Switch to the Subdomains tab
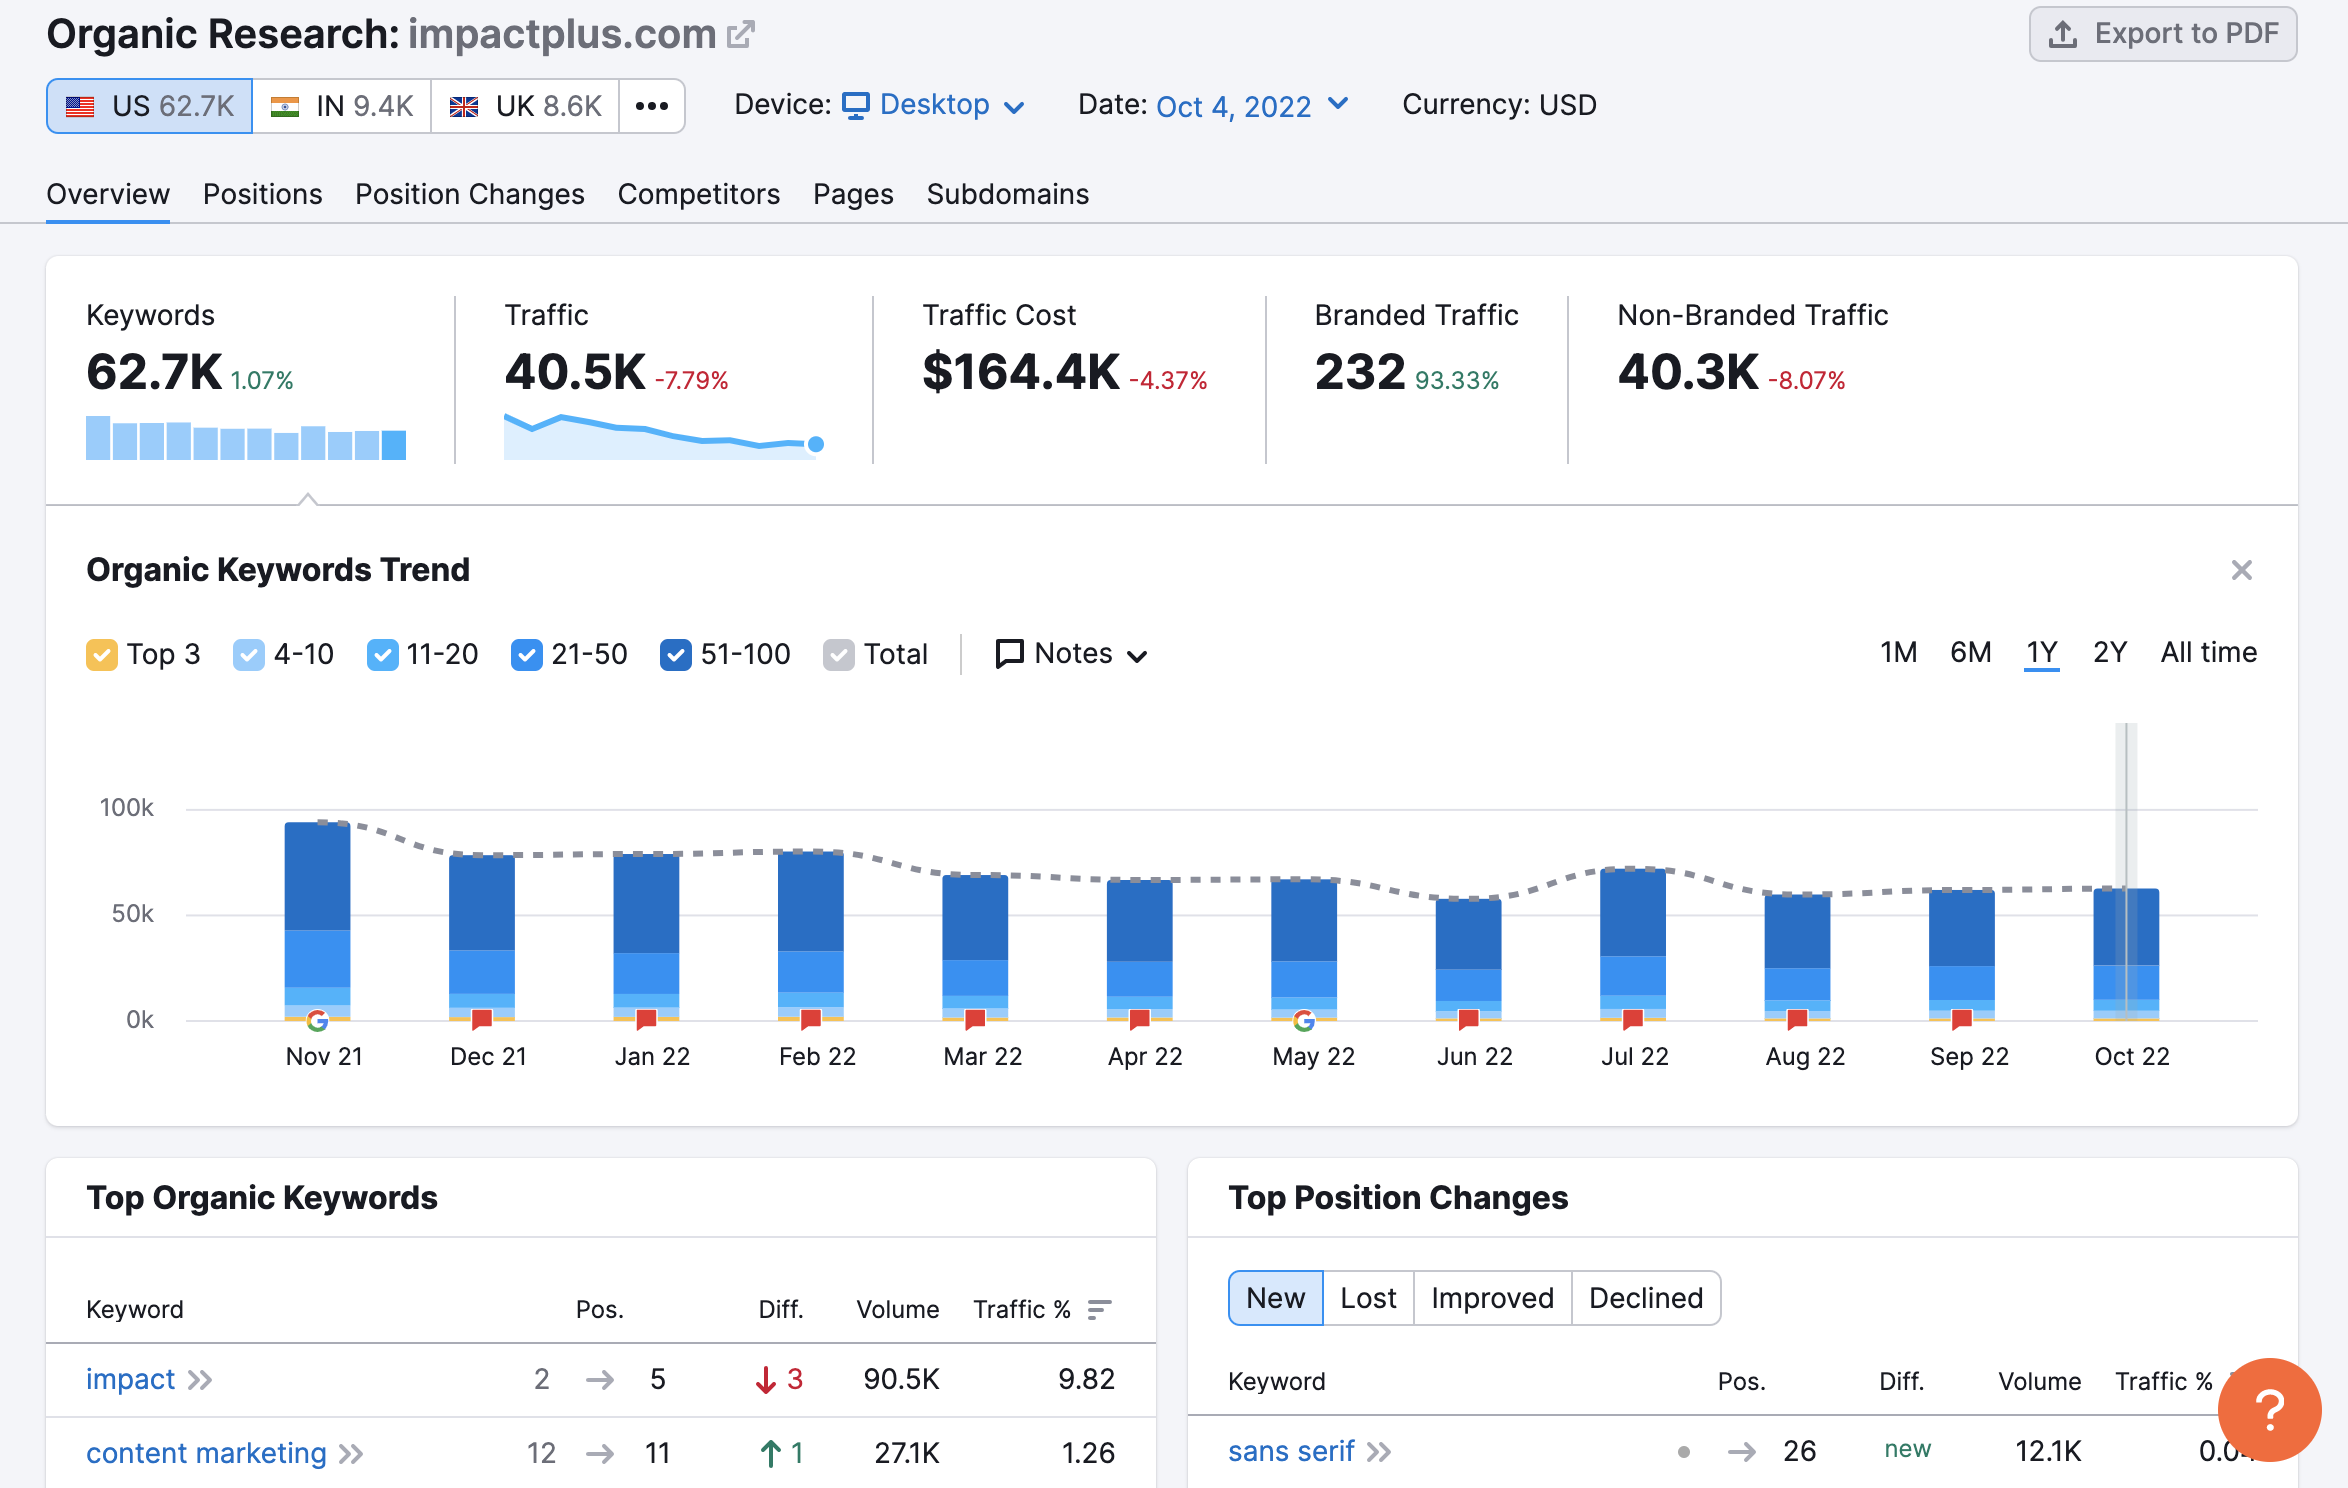Viewport: 2348px width, 1488px height. pyautogui.click(x=1007, y=194)
